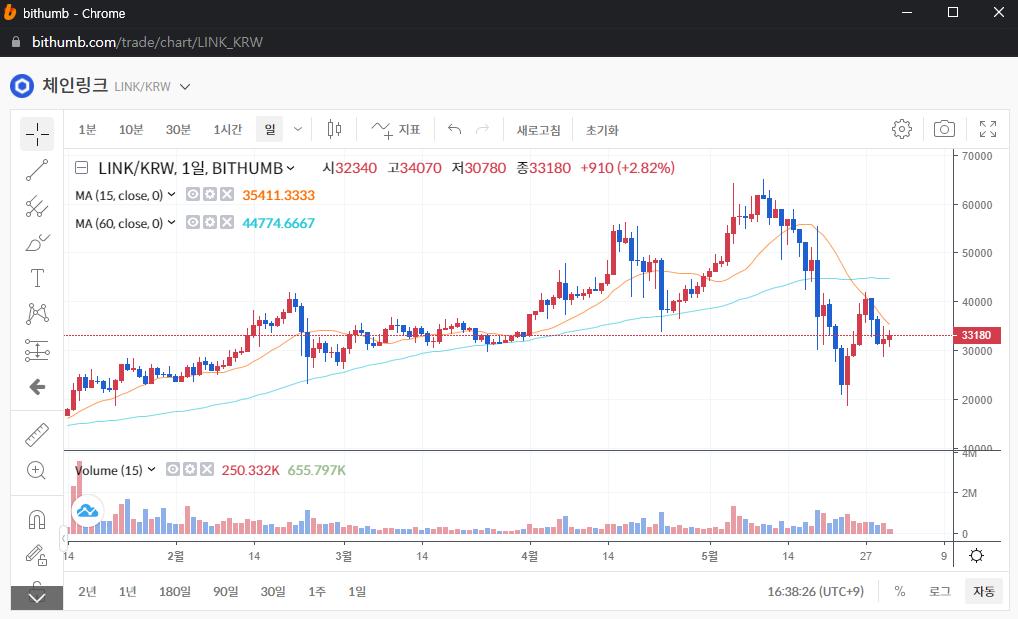
Task: Click the 33180 current price label
Action: click(x=976, y=335)
